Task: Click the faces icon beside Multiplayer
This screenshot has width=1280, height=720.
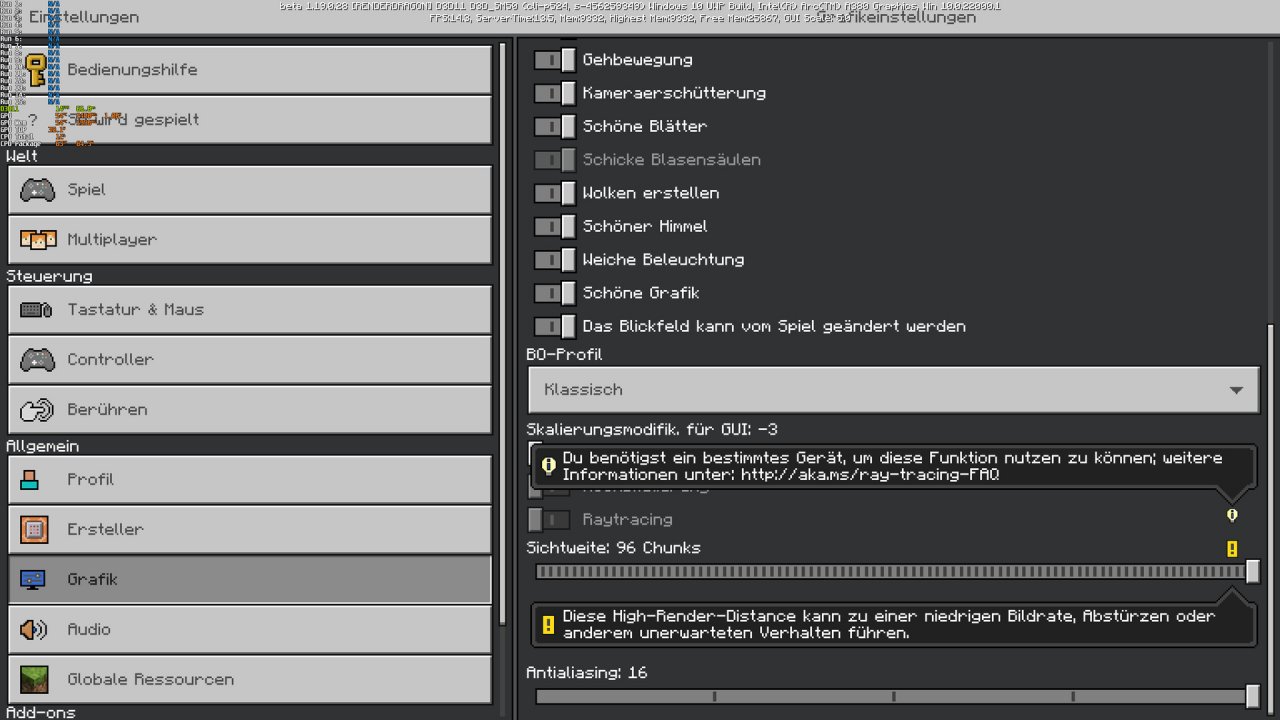Action: coord(37,240)
